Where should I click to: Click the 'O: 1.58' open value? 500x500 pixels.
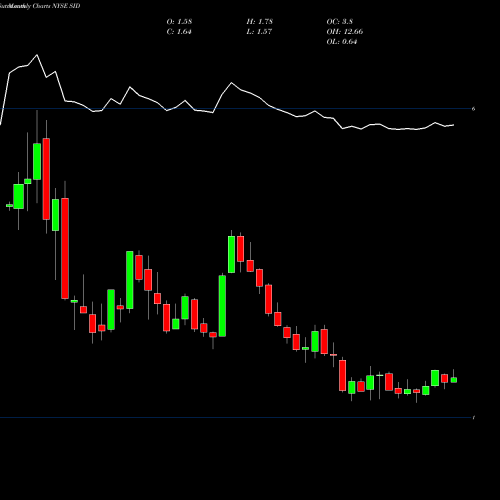(x=179, y=22)
